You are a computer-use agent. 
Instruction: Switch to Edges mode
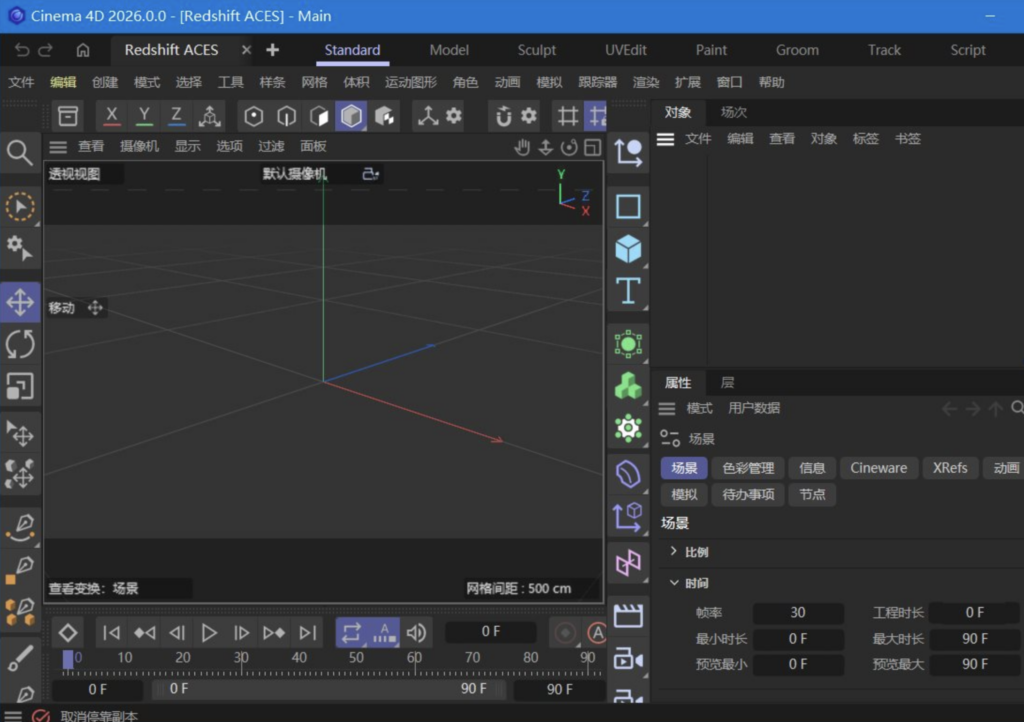point(286,116)
